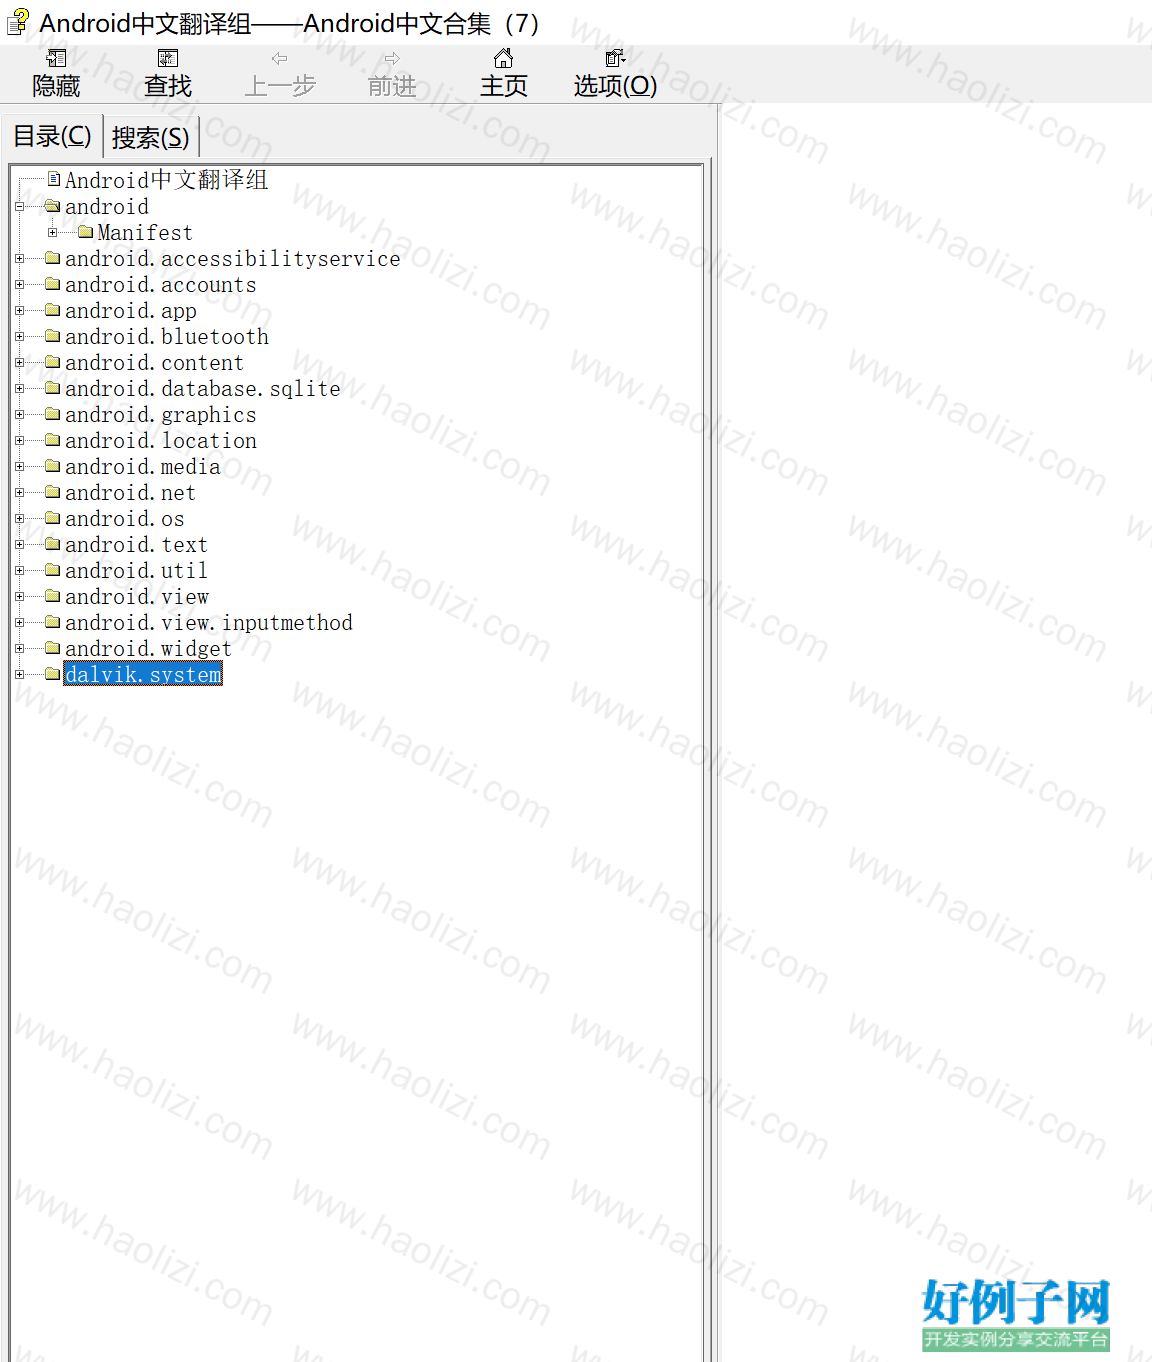Expand the android.media node
Screen dimensions: 1152x1362
19,467
